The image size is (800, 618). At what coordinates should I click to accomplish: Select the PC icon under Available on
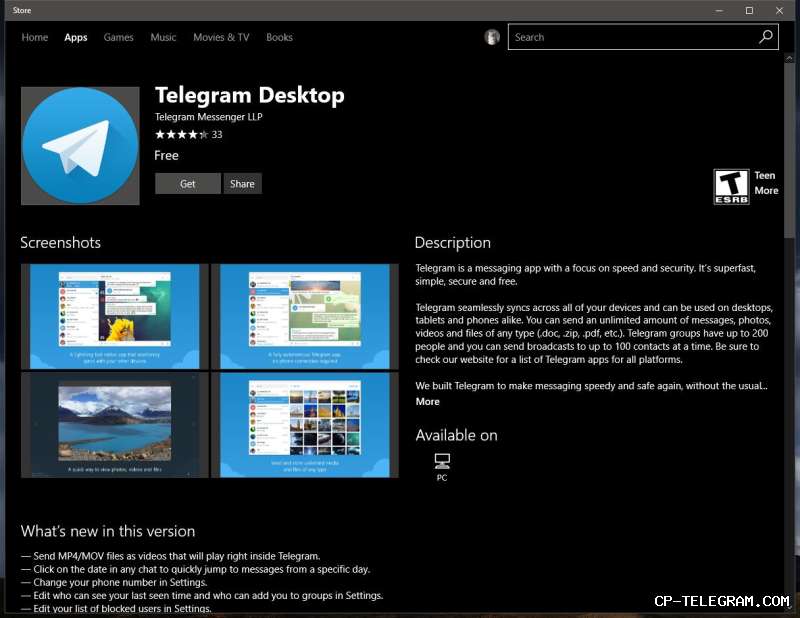[441, 462]
